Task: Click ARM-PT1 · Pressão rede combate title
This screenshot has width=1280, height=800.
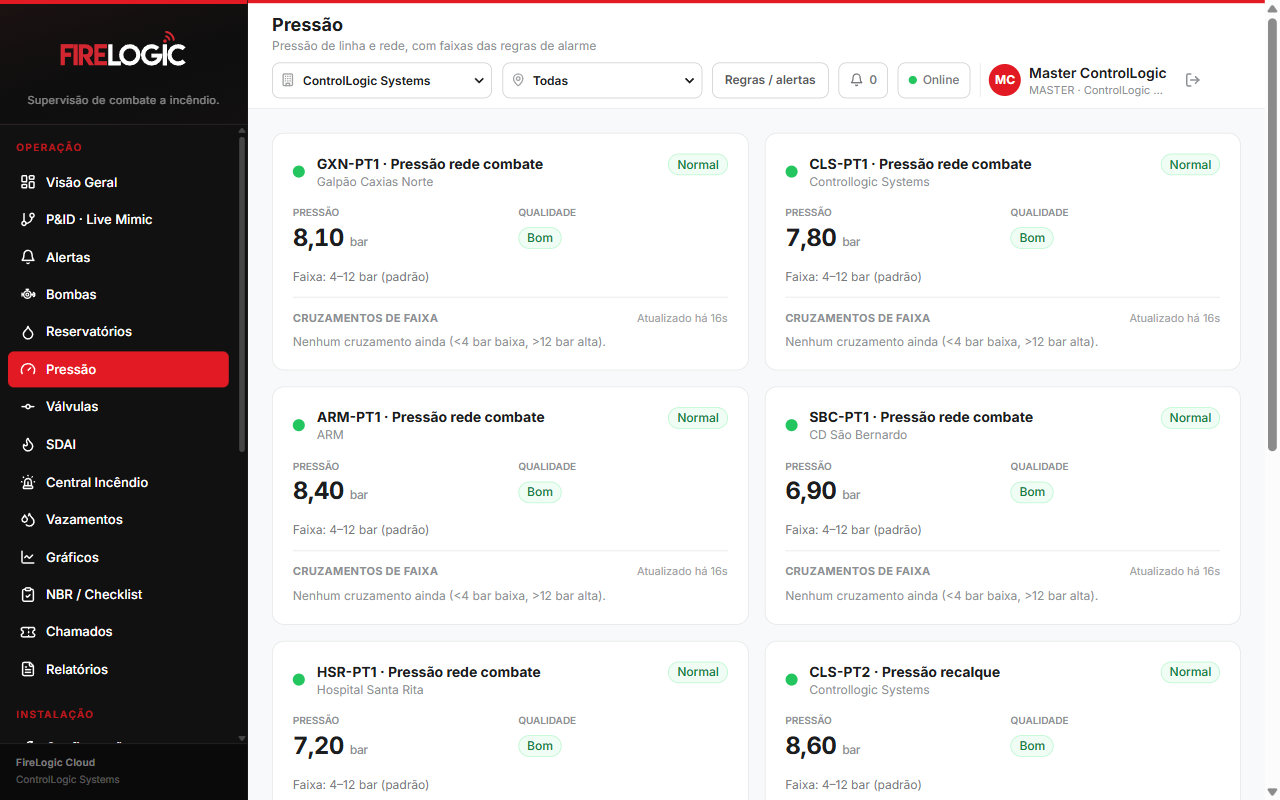Action: click(x=430, y=417)
